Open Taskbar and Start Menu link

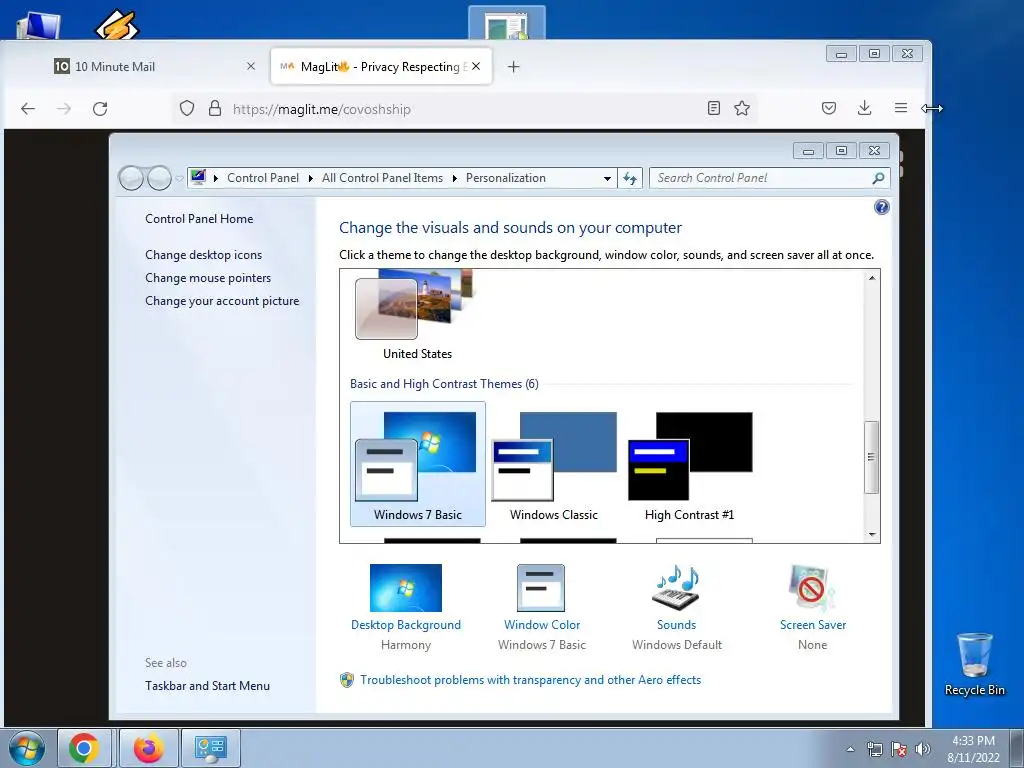[208, 686]
